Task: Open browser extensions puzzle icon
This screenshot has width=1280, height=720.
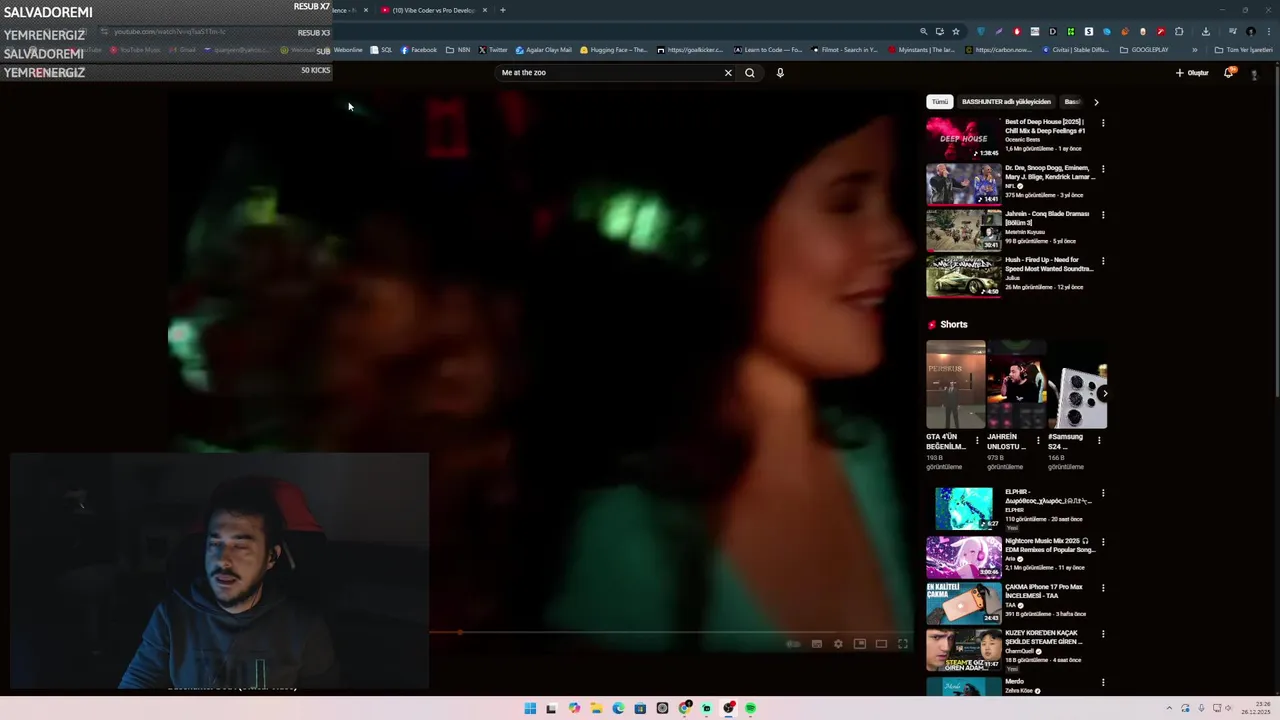Action: click(1179, 31)
